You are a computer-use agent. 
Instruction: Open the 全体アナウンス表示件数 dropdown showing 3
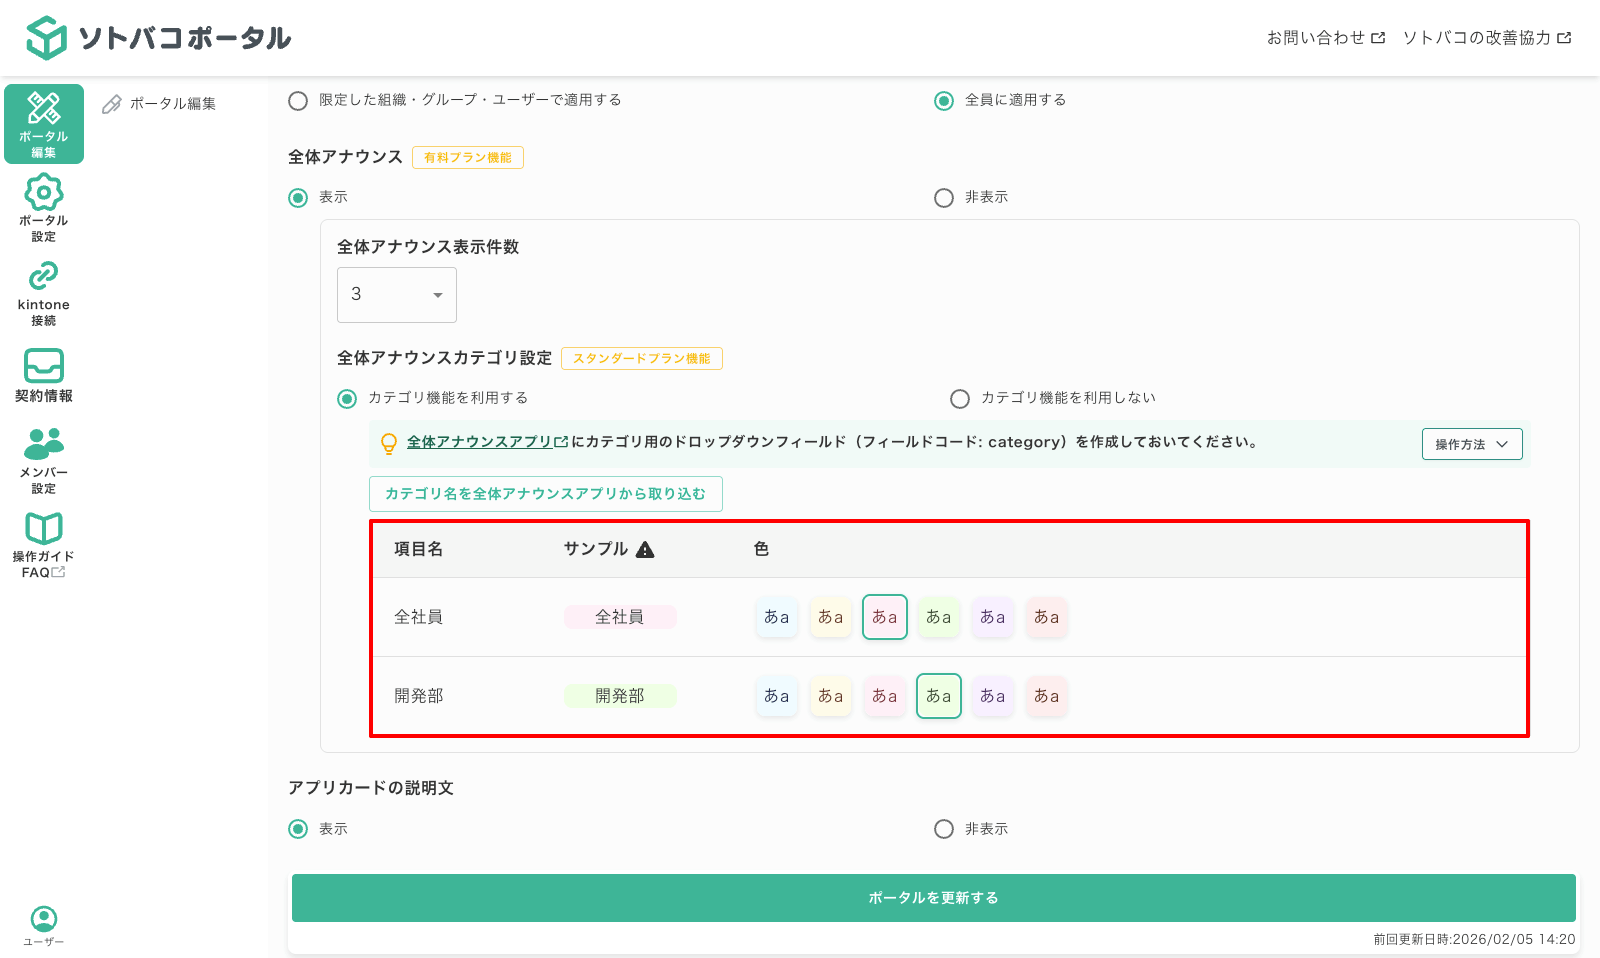click(396, 294)
